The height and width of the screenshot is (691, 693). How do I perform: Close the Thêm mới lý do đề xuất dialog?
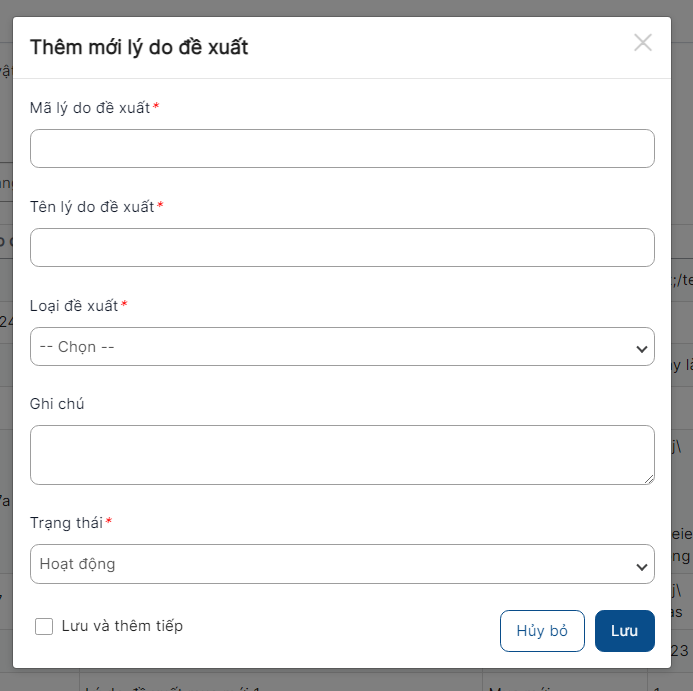(643, 42)
